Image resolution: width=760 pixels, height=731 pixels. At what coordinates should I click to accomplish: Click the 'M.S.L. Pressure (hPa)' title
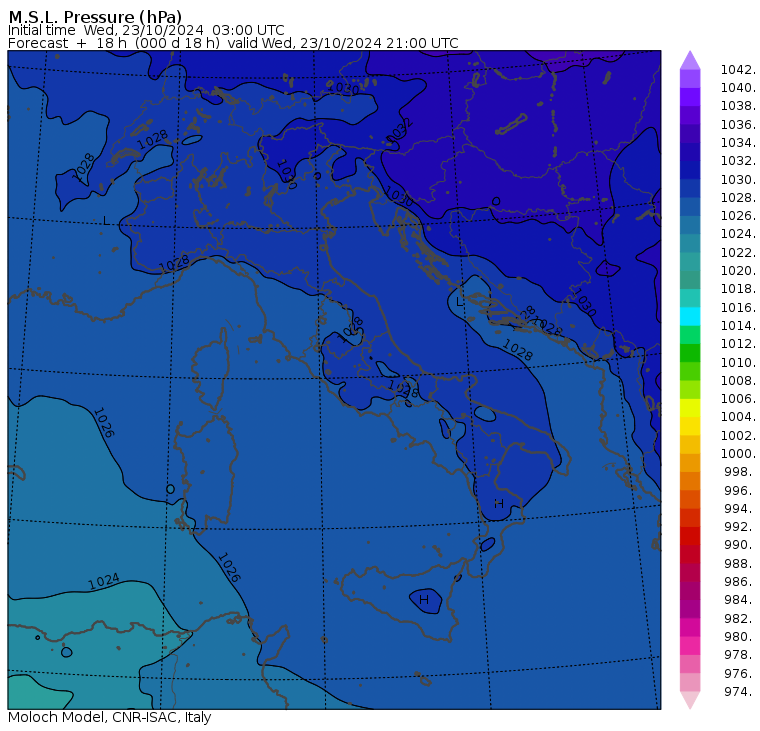tap(95, 17)
